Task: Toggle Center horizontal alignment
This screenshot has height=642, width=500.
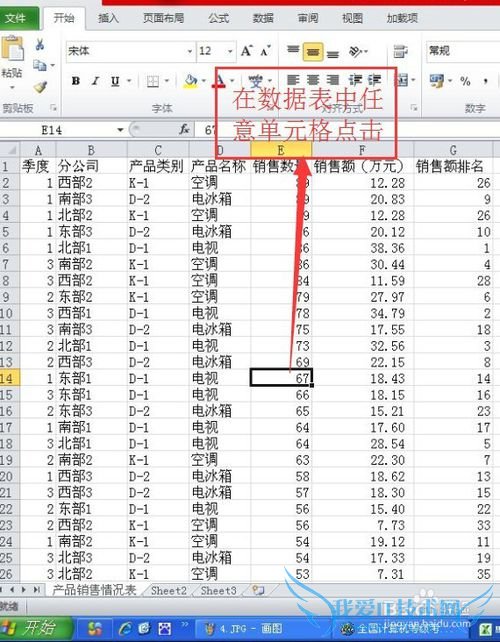Action: coord(313,80)
